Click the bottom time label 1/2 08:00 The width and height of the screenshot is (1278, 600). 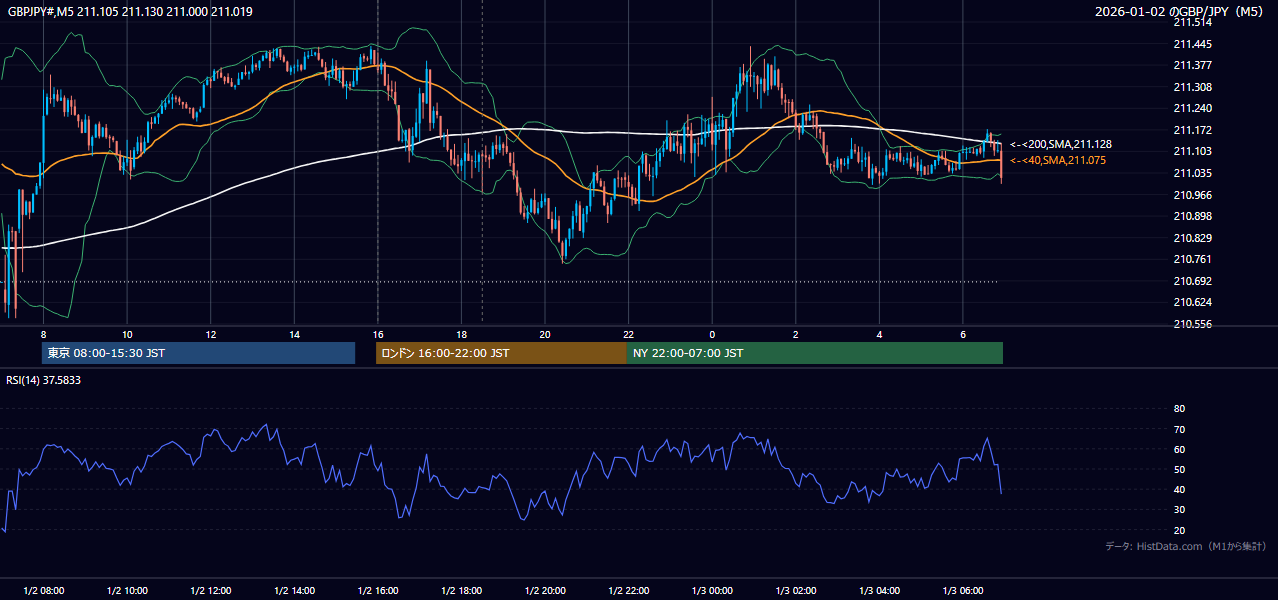point(43,590)
